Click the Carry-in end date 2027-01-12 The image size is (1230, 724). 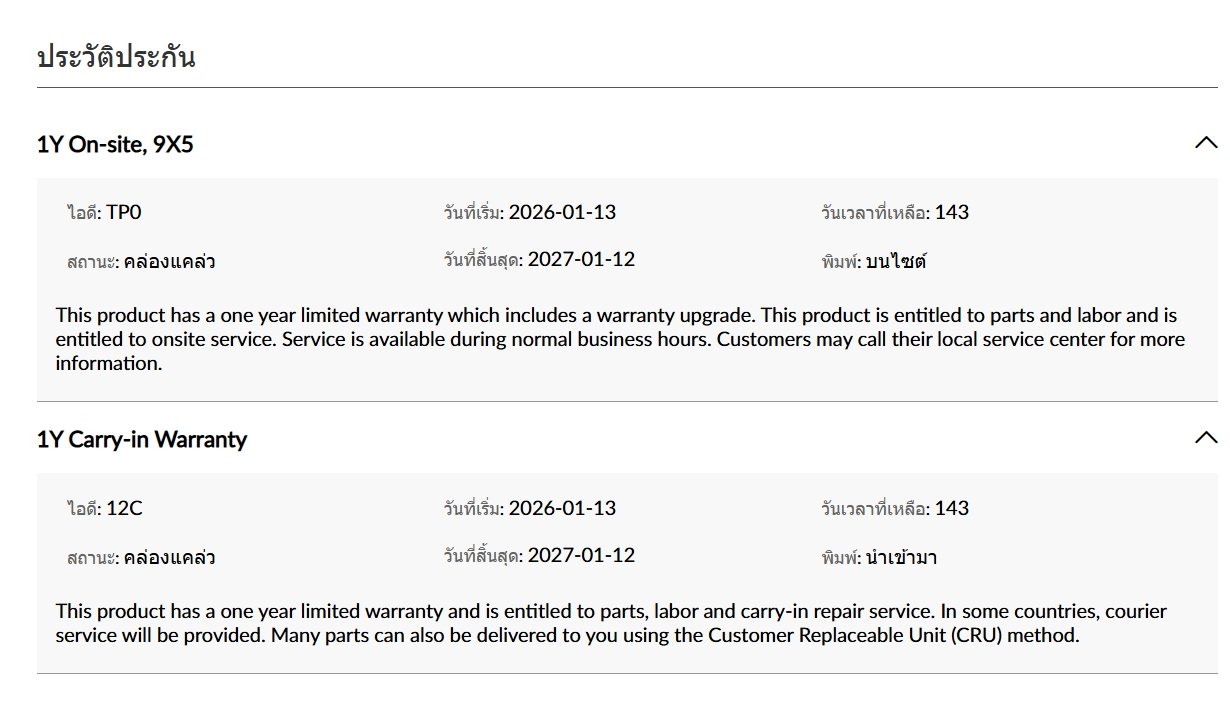(x=581, y=555)
